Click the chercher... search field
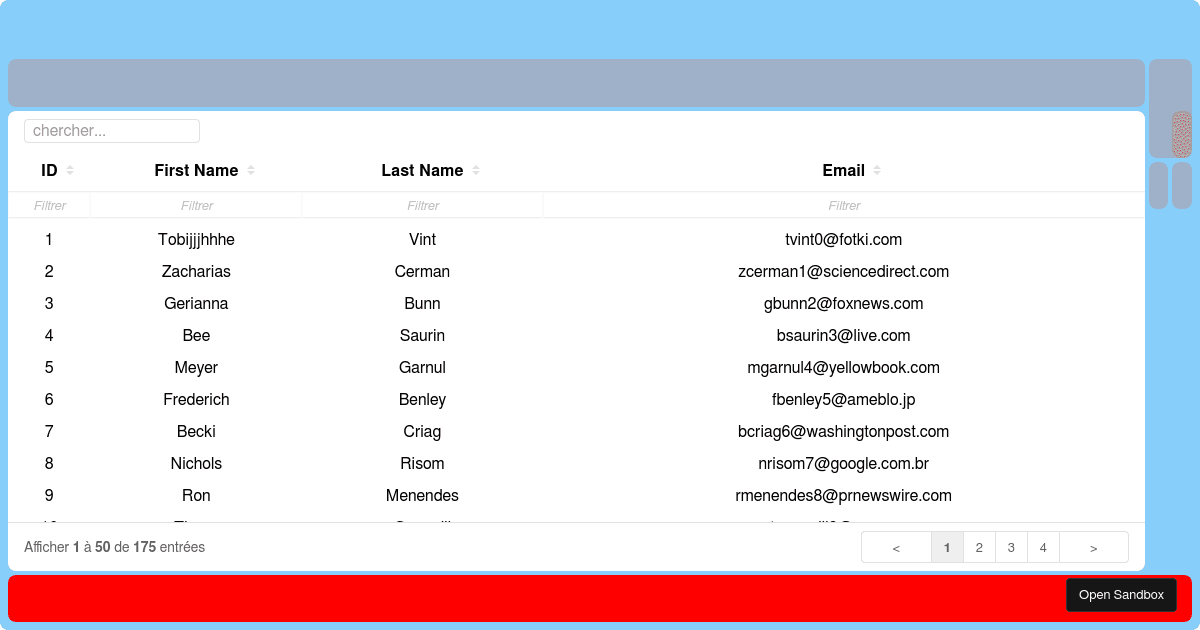Screen dimensions: 1200x630 pos(112,130)
